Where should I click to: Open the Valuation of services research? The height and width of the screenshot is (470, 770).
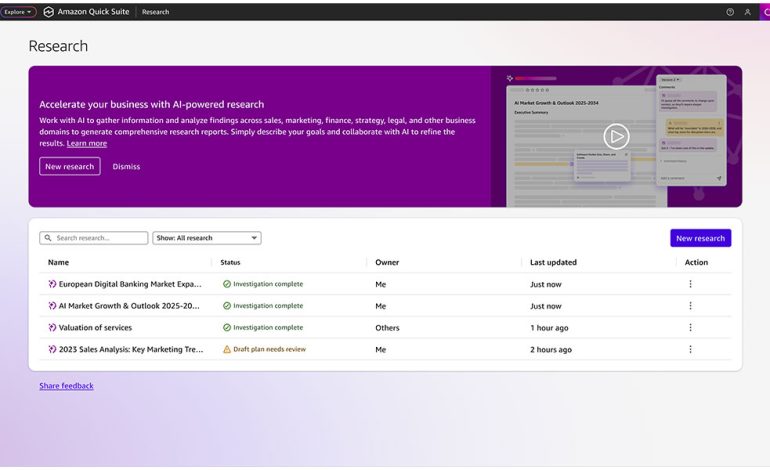point(95,328)
